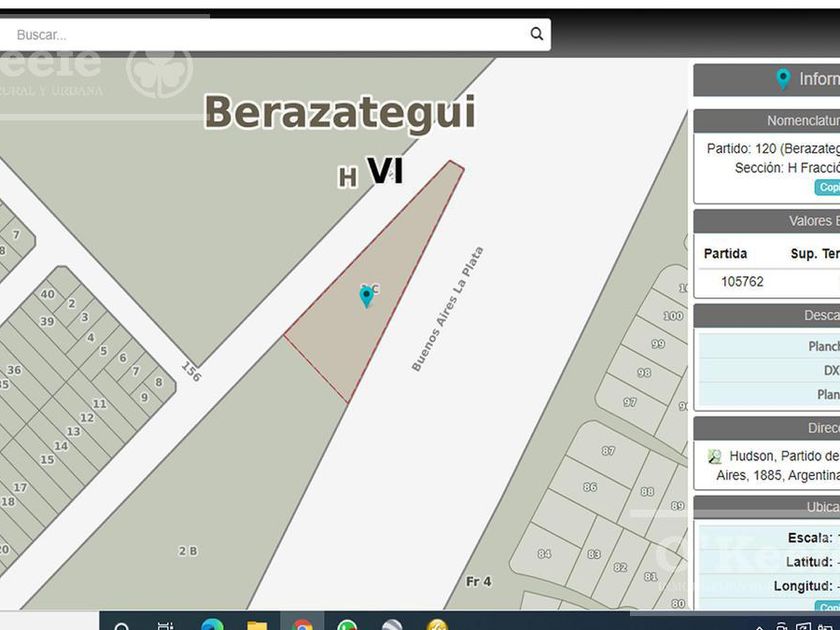
Task: Click the Berazategui map label
Action: pos(340,112)
